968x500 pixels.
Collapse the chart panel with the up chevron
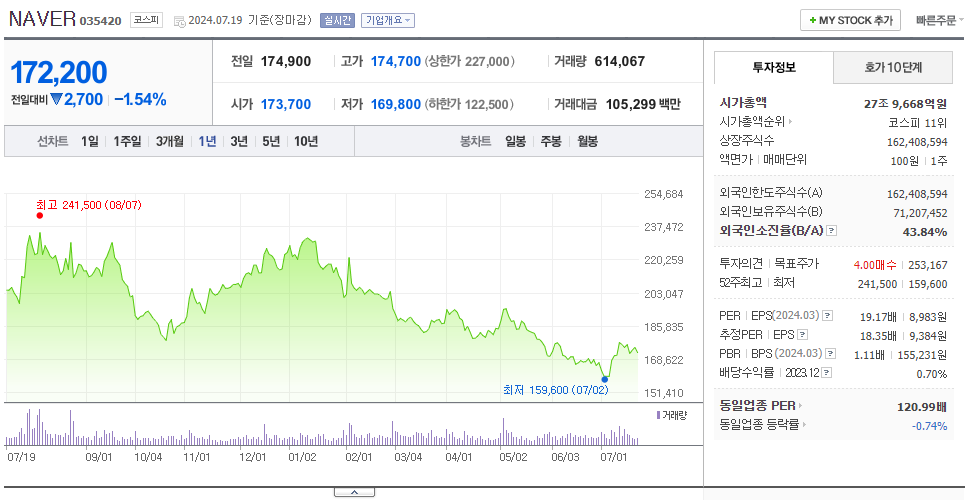(x=354, y=493)
